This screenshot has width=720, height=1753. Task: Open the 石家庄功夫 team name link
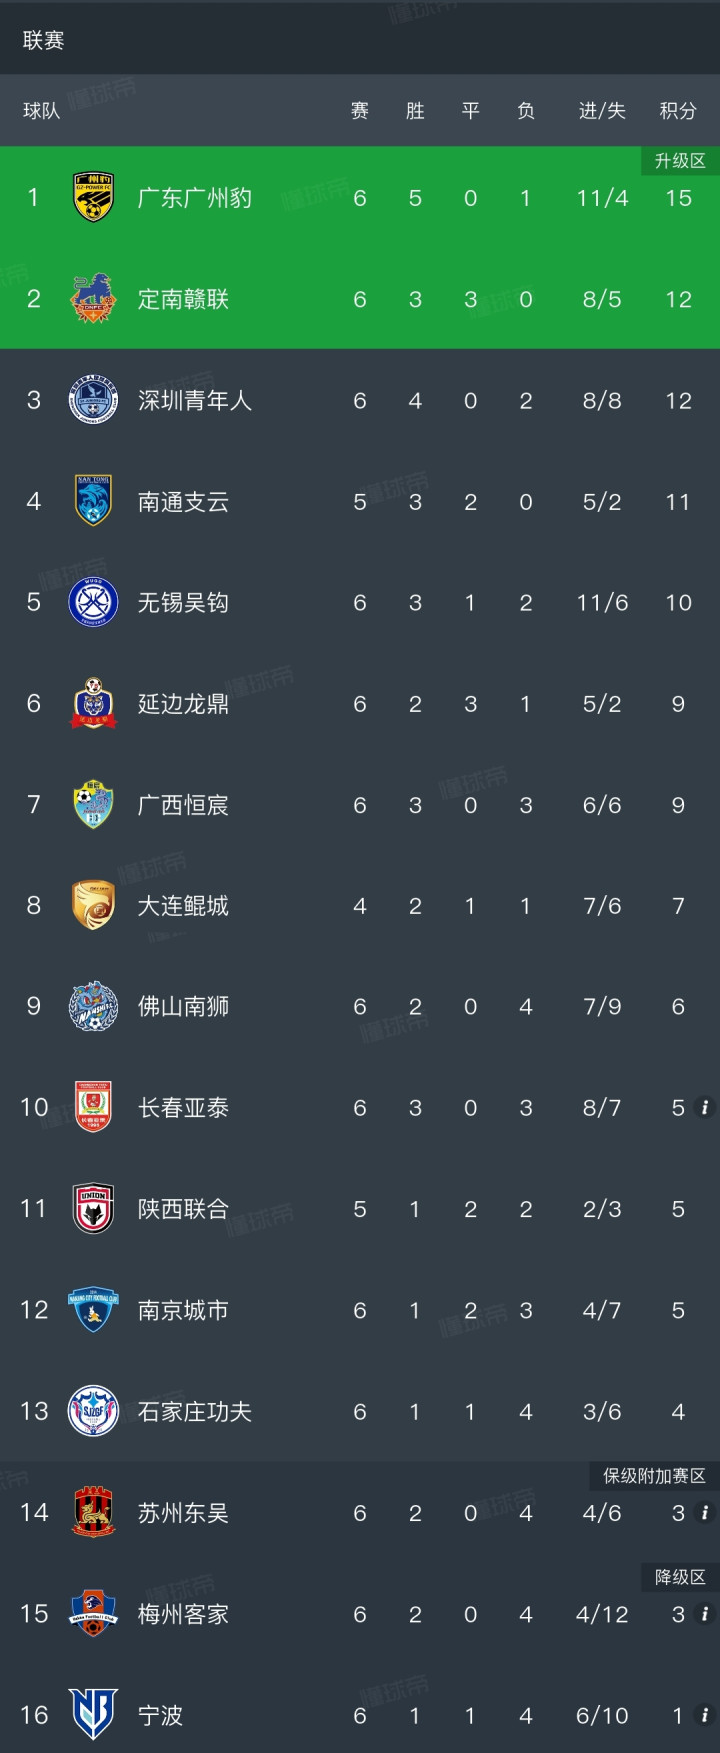(x=194, y=1411)
